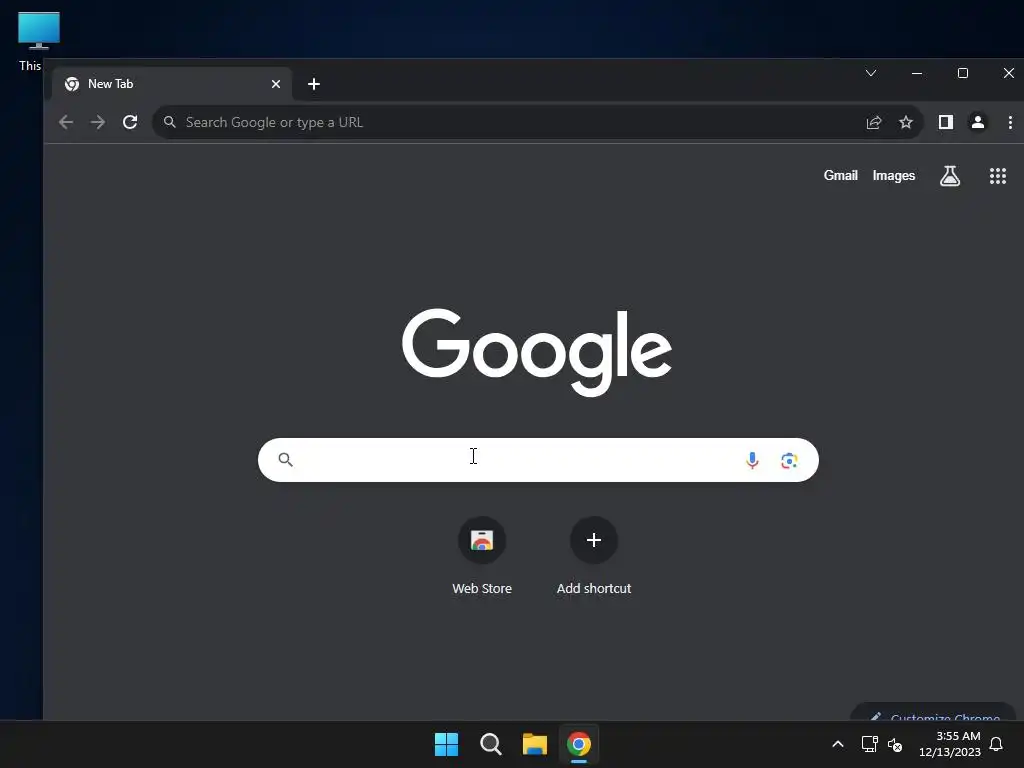This screenshot has width=1024, height=768.
Task: Click the address bar search magnifier icon
Action: click(170, 122)
